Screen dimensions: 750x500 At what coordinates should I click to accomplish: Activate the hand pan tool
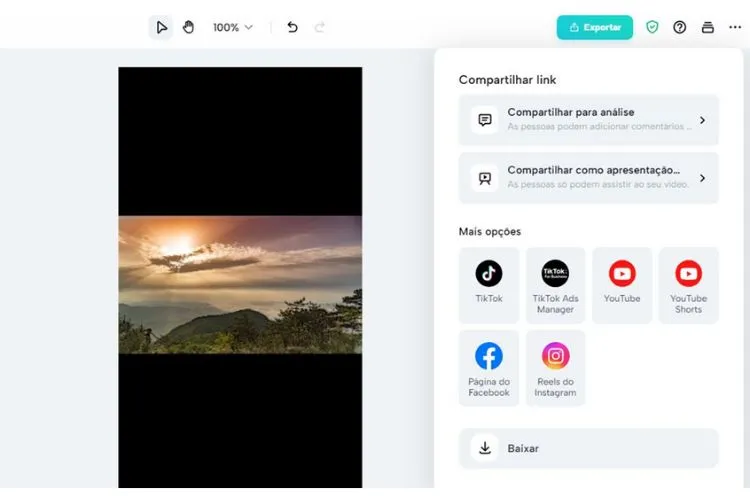click(x=188, y=27)
